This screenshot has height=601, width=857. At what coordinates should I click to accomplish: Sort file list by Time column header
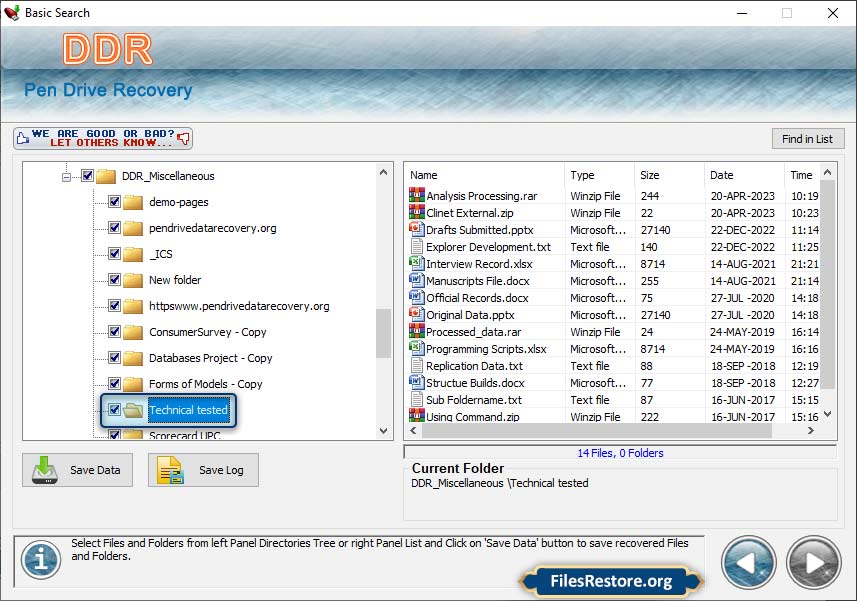click(802, 175)
